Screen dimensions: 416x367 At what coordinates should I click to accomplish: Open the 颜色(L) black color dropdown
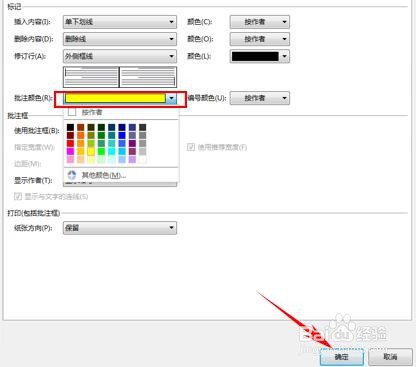pyautogui.click(x=260, y=56)
